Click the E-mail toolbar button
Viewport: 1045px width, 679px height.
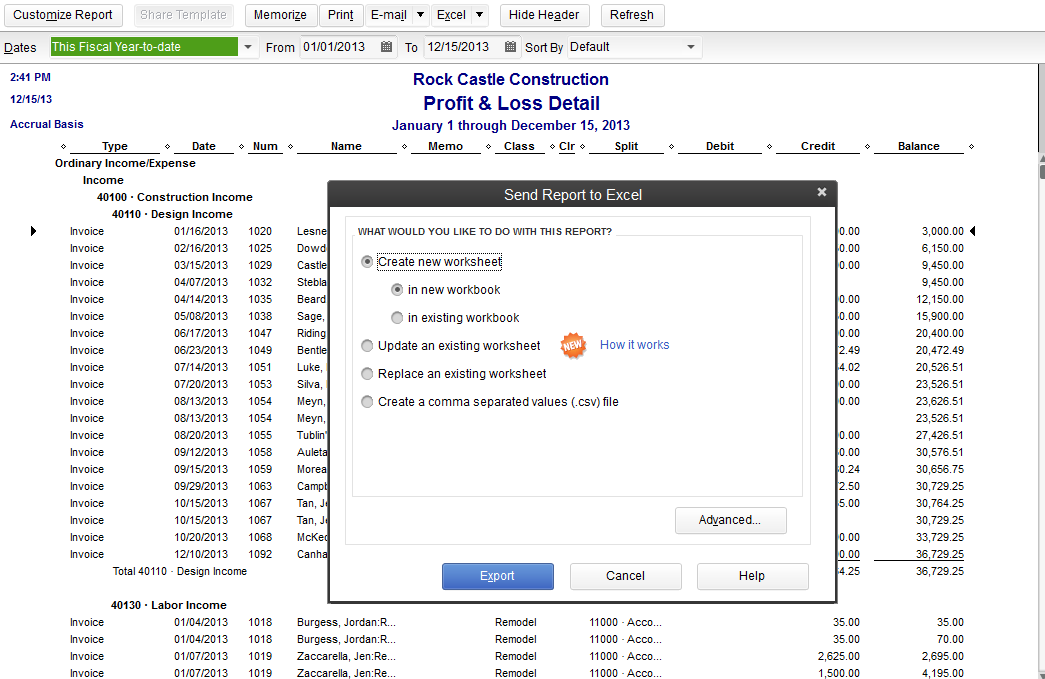click(x=389, y=15)
